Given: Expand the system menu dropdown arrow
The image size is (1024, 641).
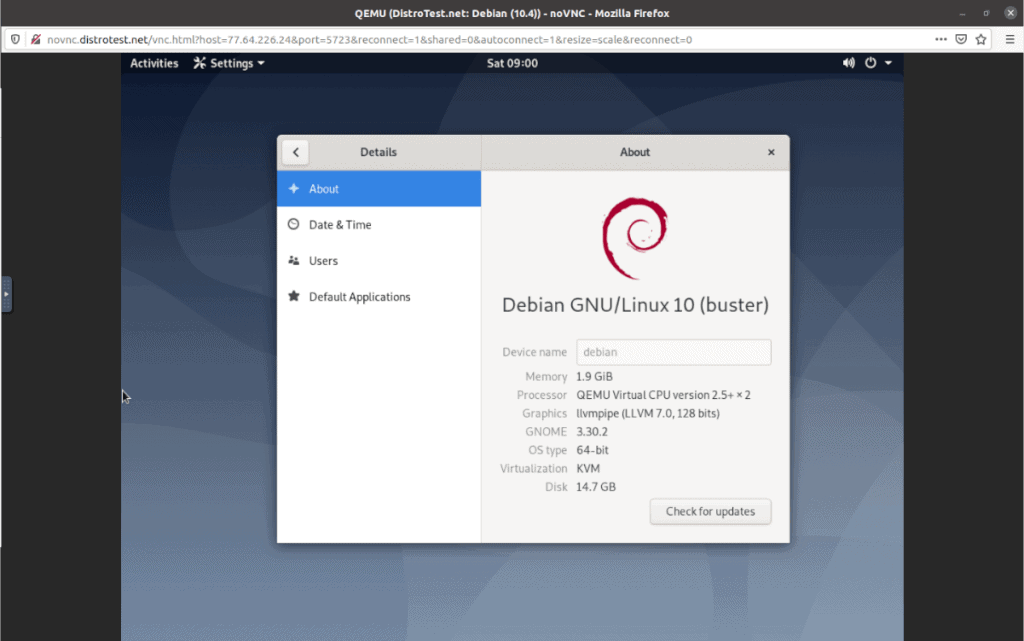Looking at the screenshot, I should pos(888,63).
